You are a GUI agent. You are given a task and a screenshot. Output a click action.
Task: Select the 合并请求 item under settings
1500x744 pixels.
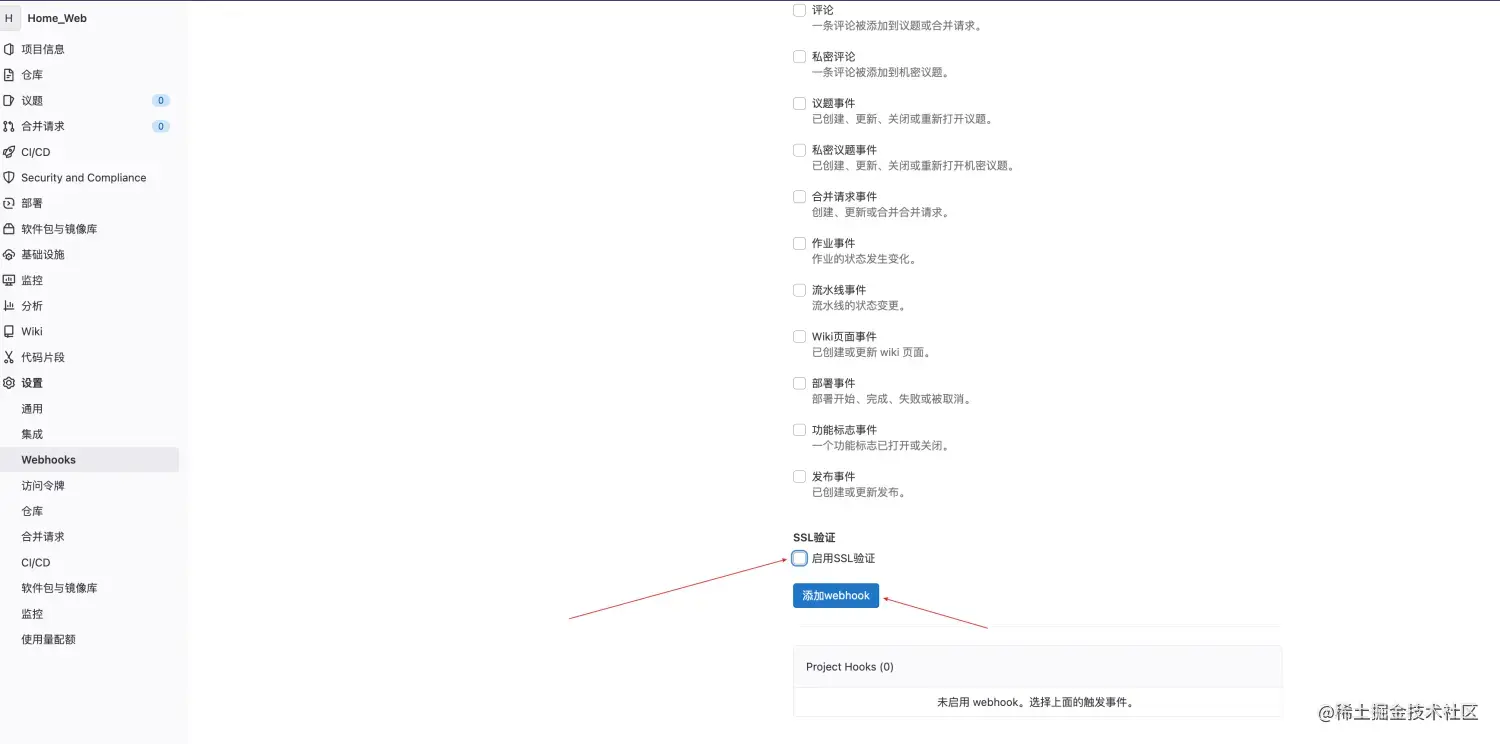click(43, 537)
